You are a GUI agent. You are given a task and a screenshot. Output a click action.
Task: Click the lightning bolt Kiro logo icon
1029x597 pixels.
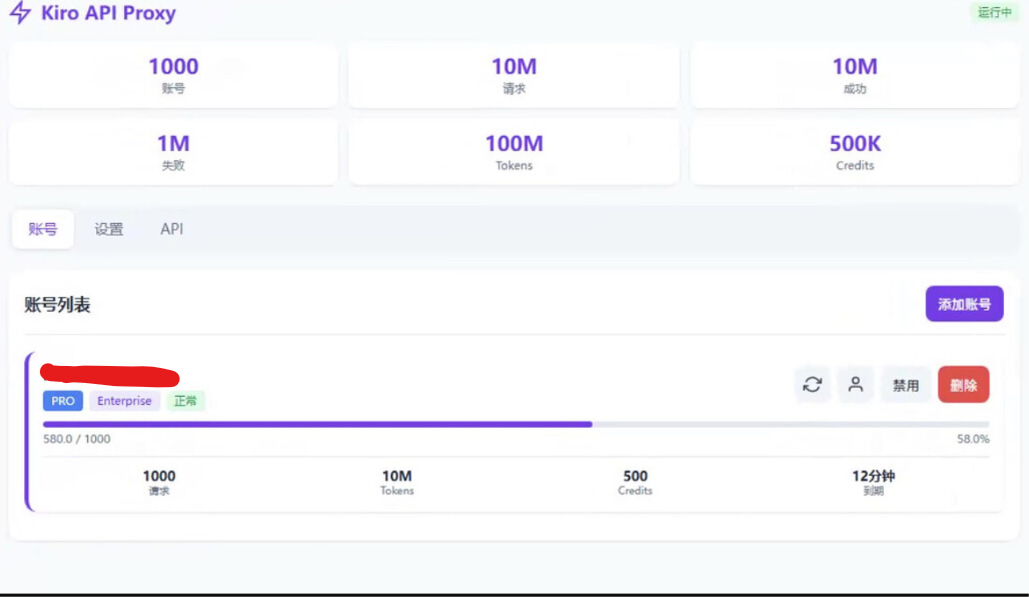tap(20, 12)
